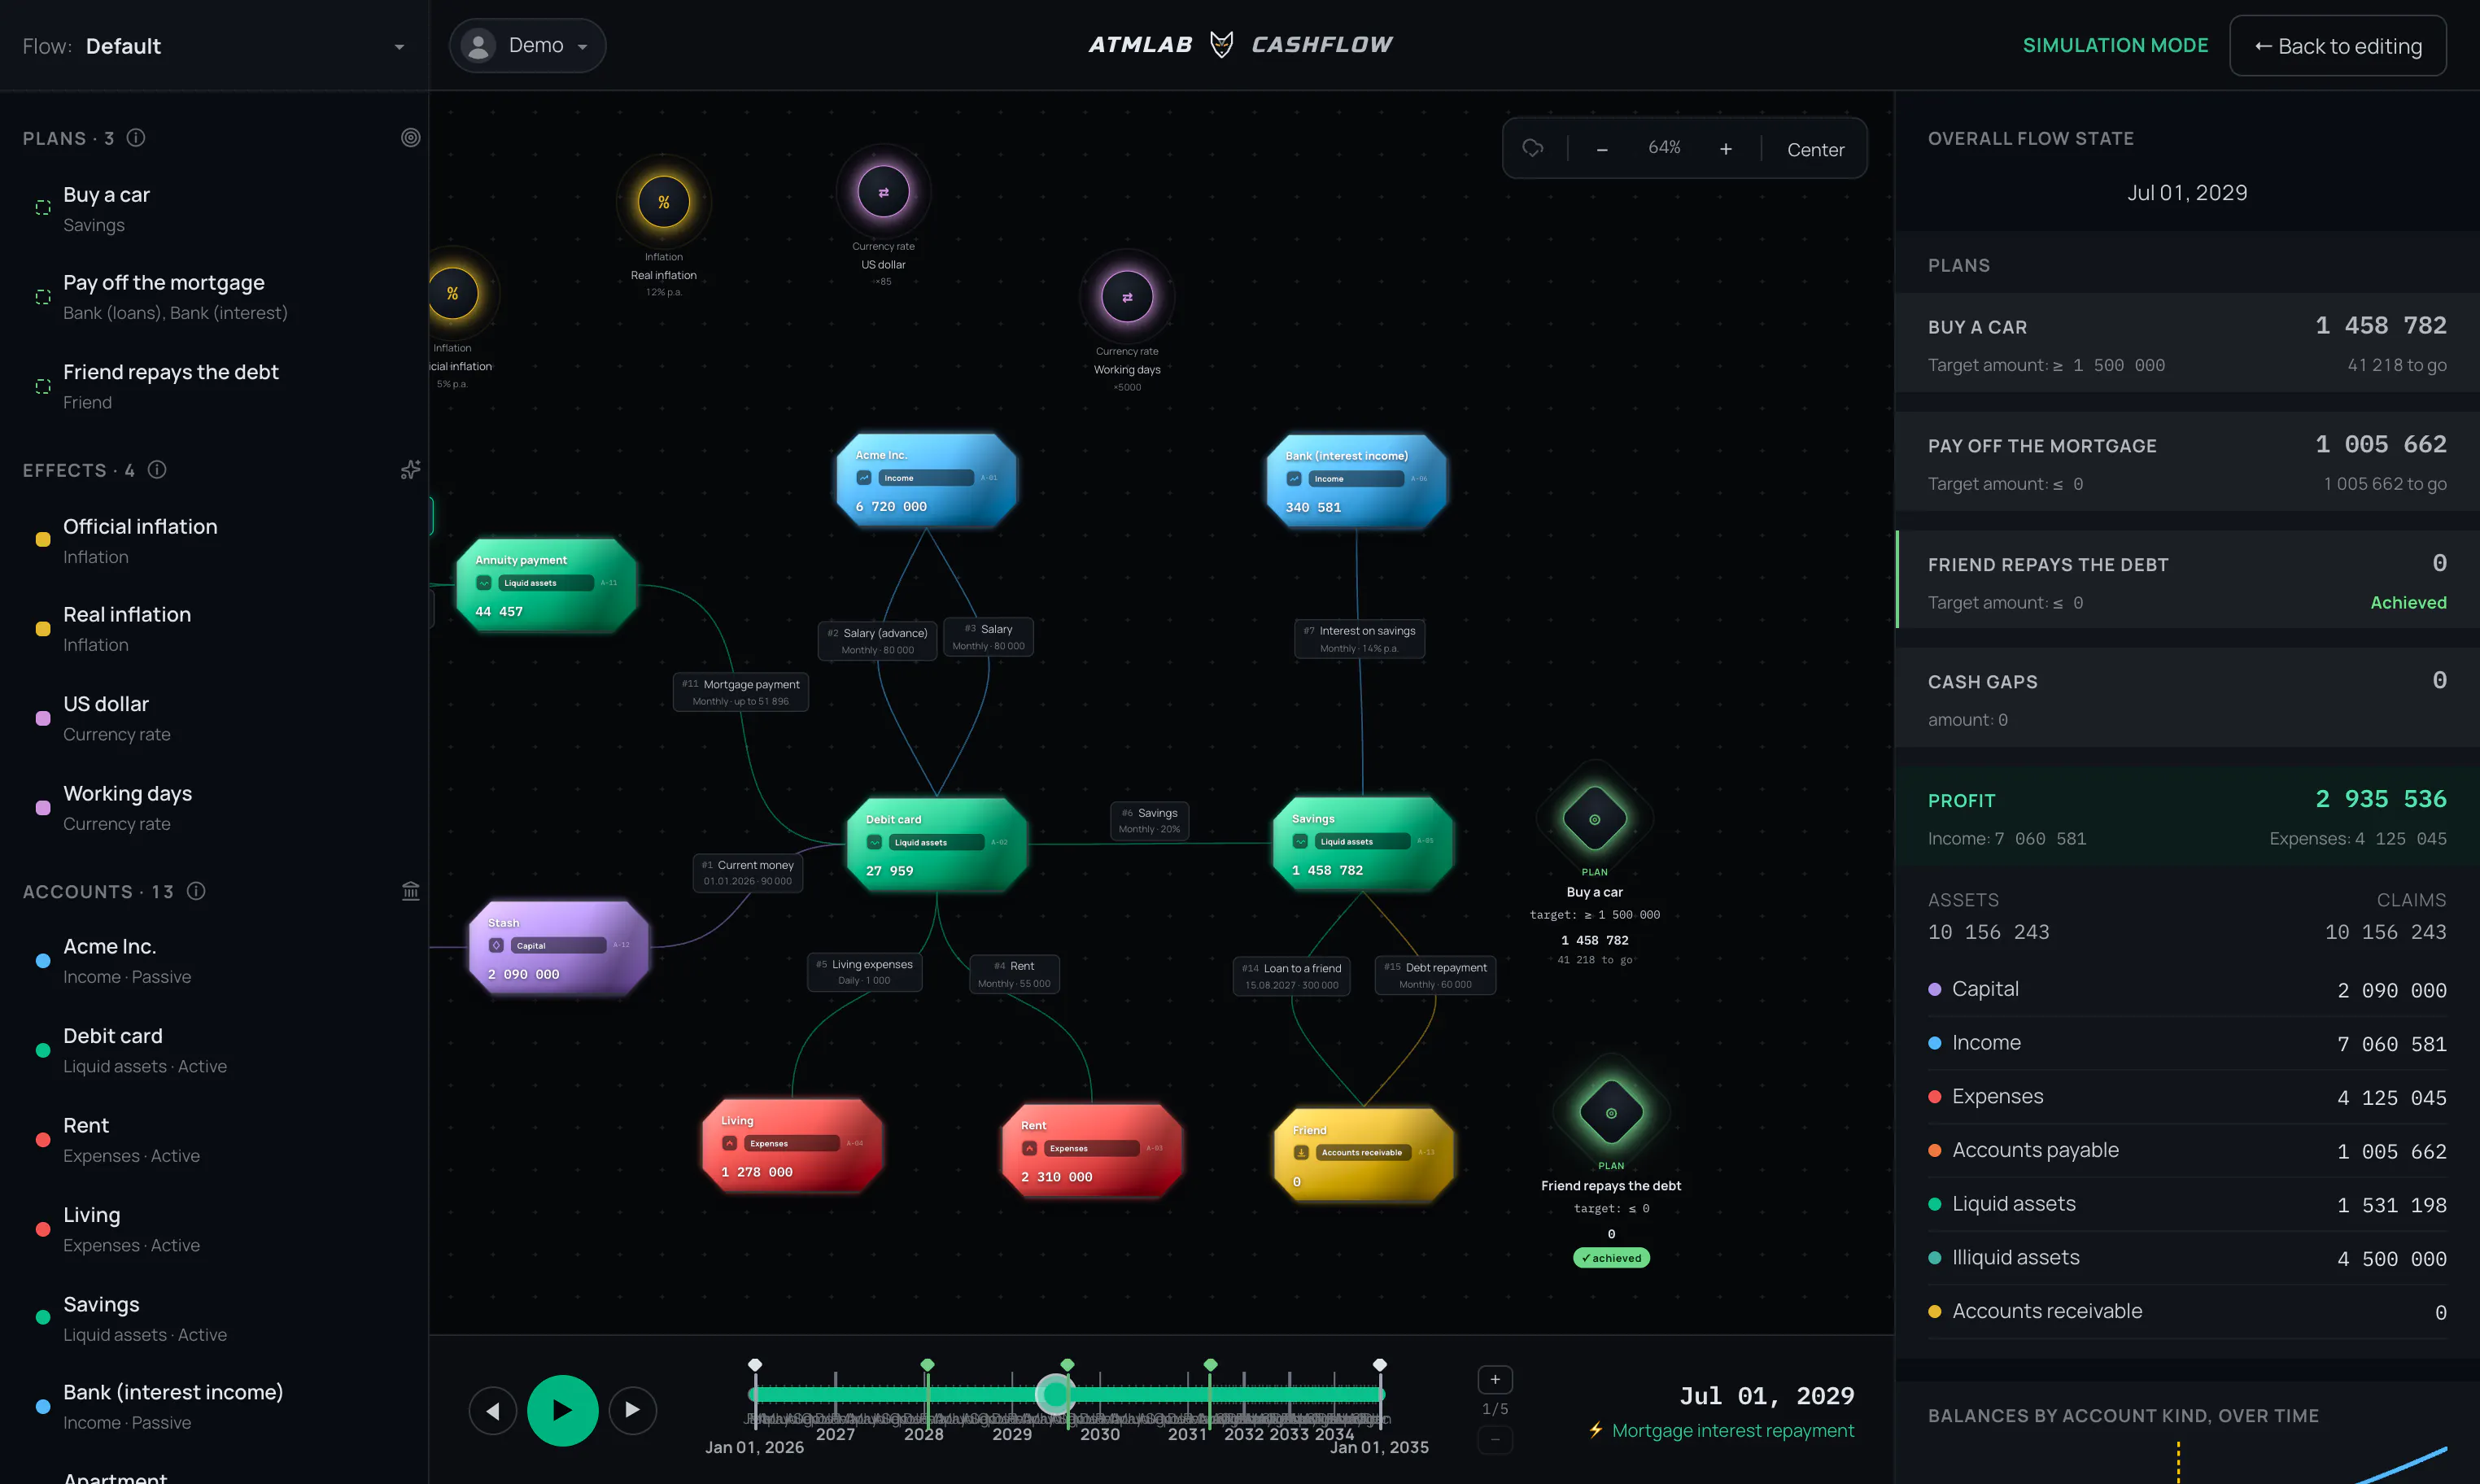Click Mortgage interest repayment event link
This screenshot has height=1484, width=2480.
click(1732, 1430)
